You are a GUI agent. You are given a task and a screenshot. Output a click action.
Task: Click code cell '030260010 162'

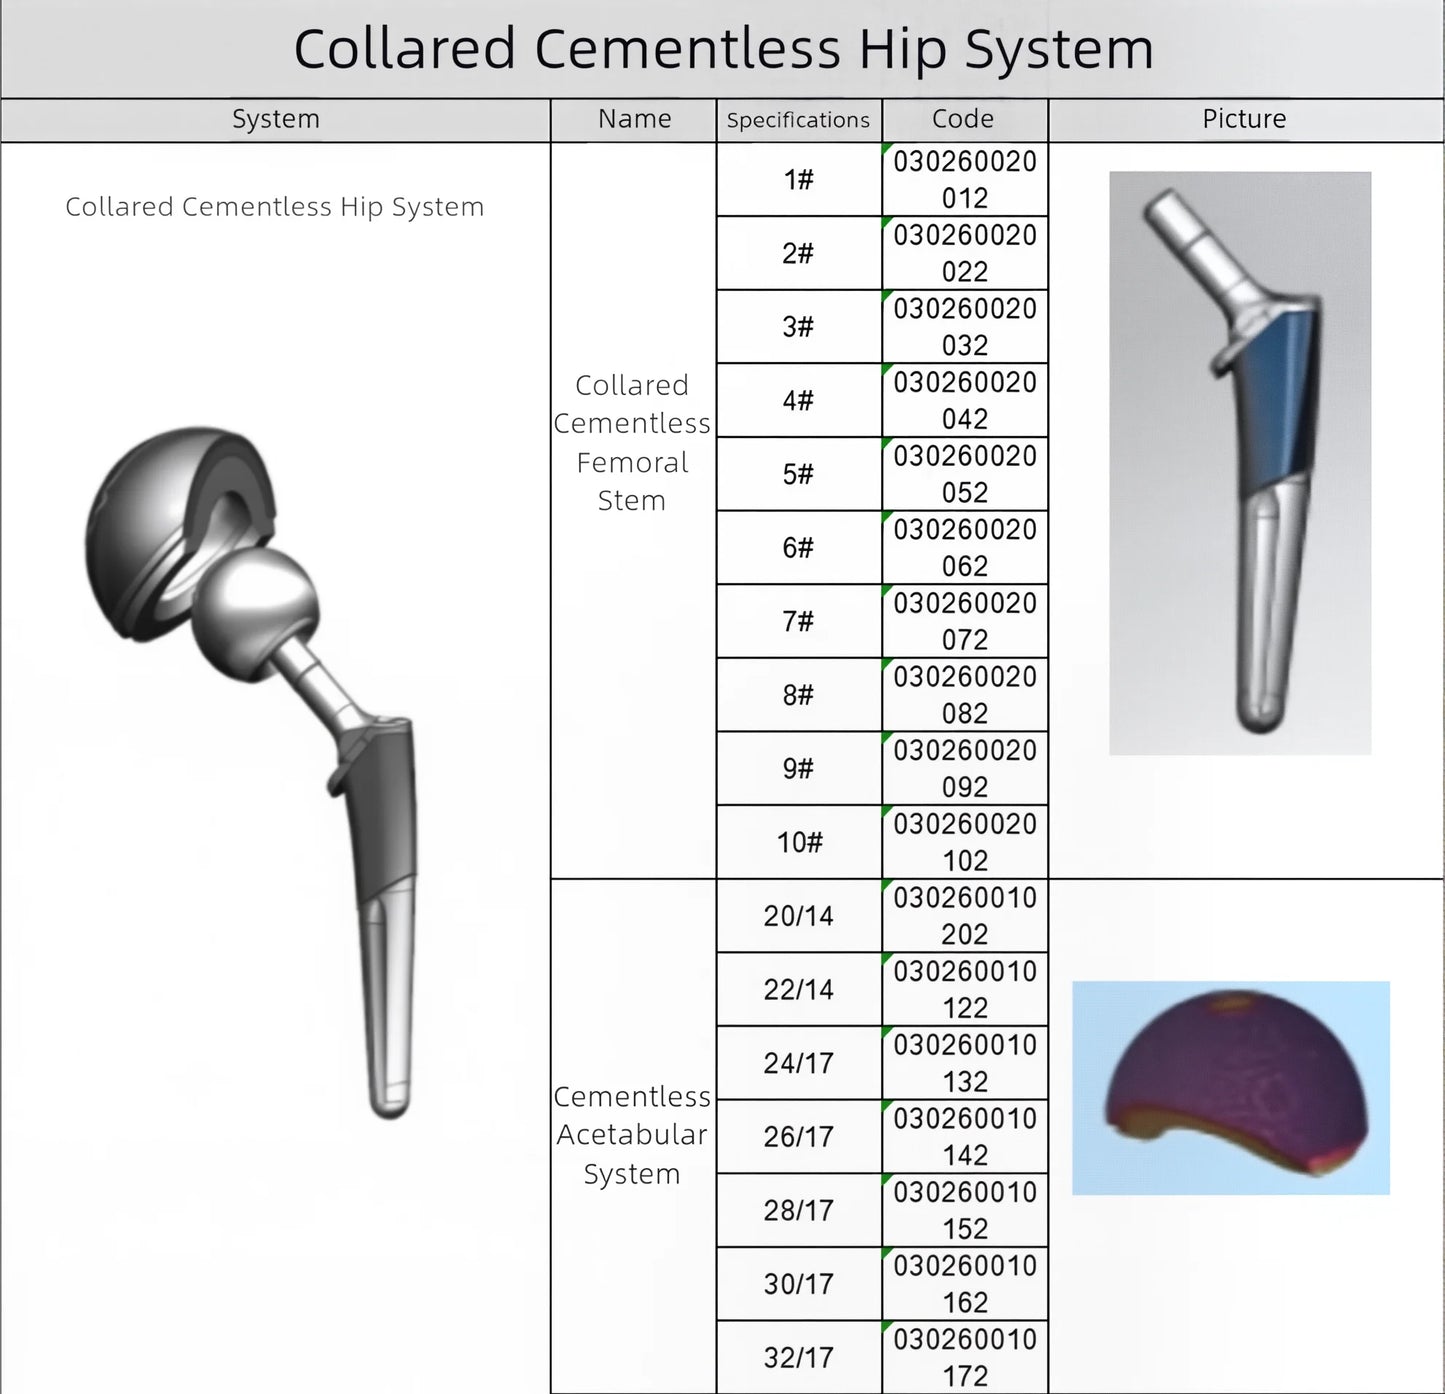[x=965, y=1284]
